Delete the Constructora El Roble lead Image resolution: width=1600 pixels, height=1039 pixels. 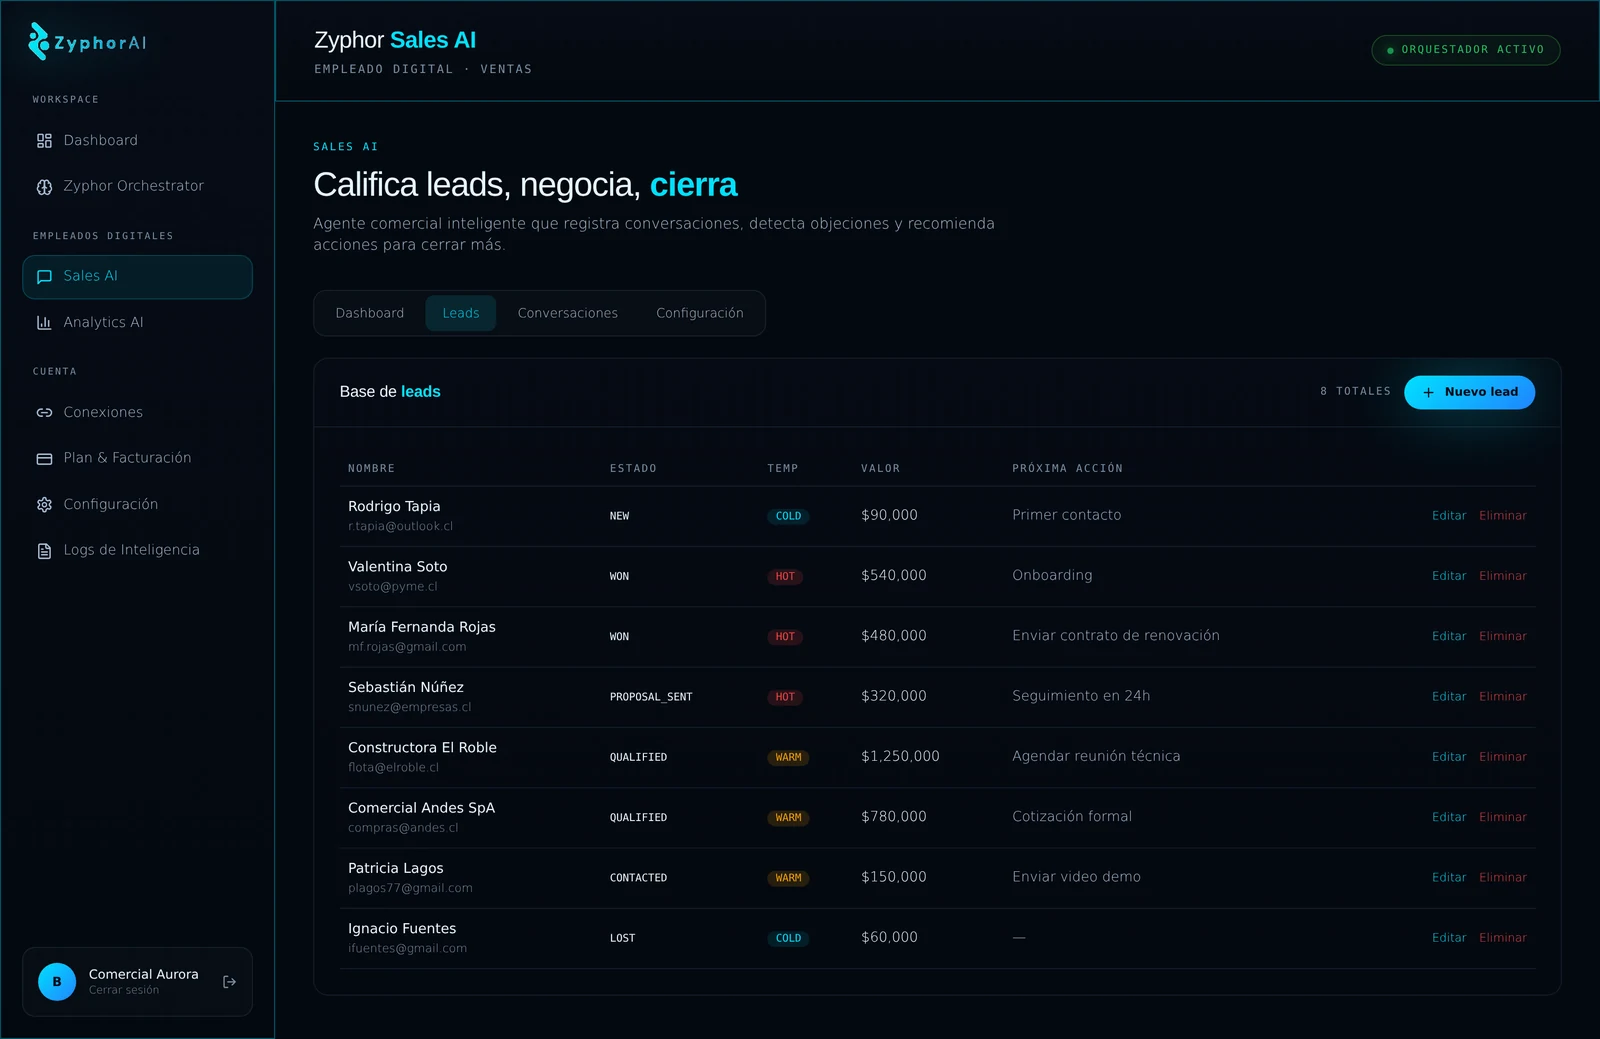(1503, 757)
